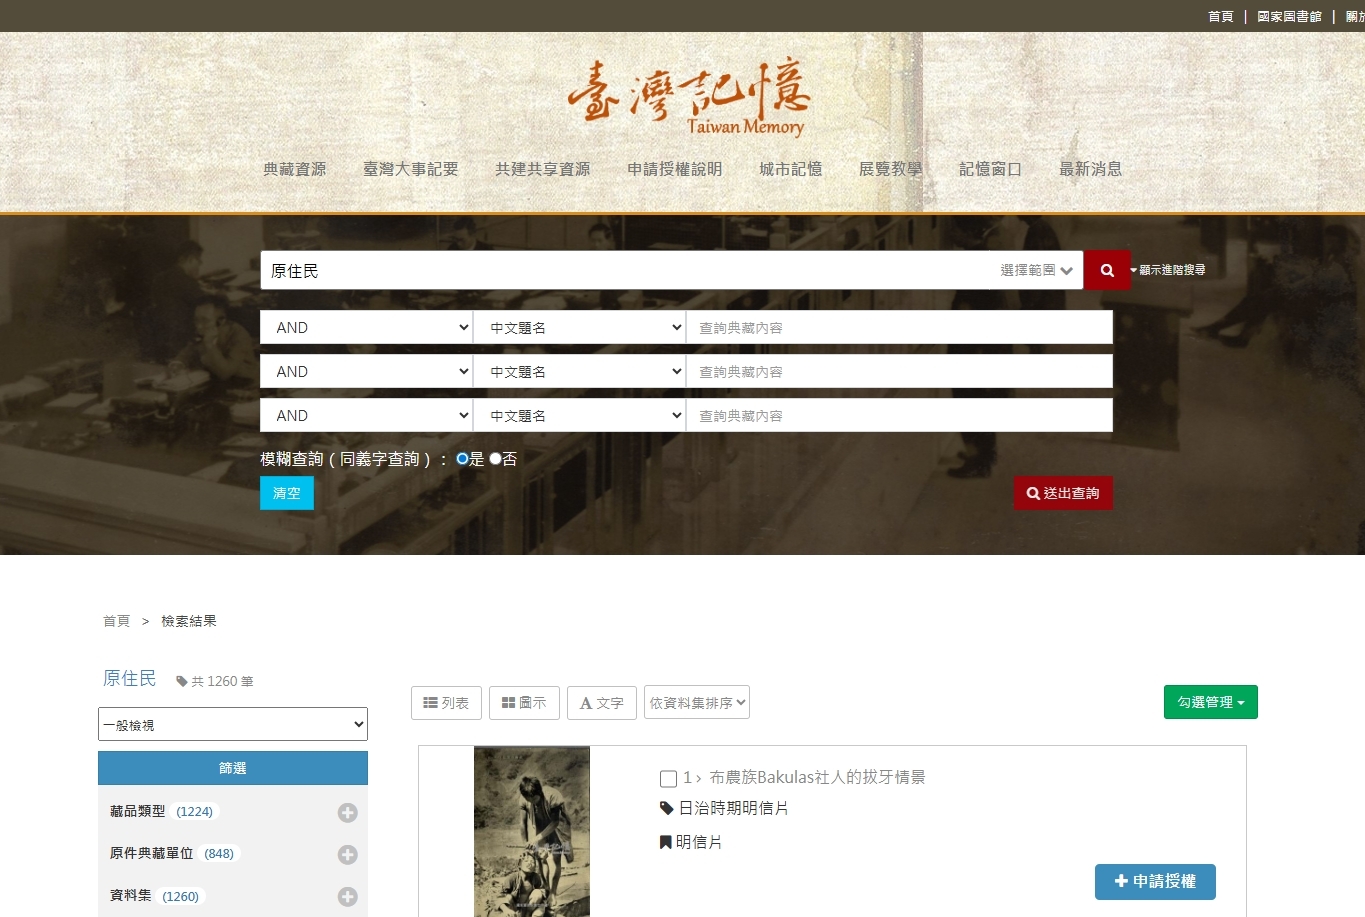Screen dimensions: 1365x917
Task: Click the postcard thumbnail of result 1
Action: click(532, 832)
